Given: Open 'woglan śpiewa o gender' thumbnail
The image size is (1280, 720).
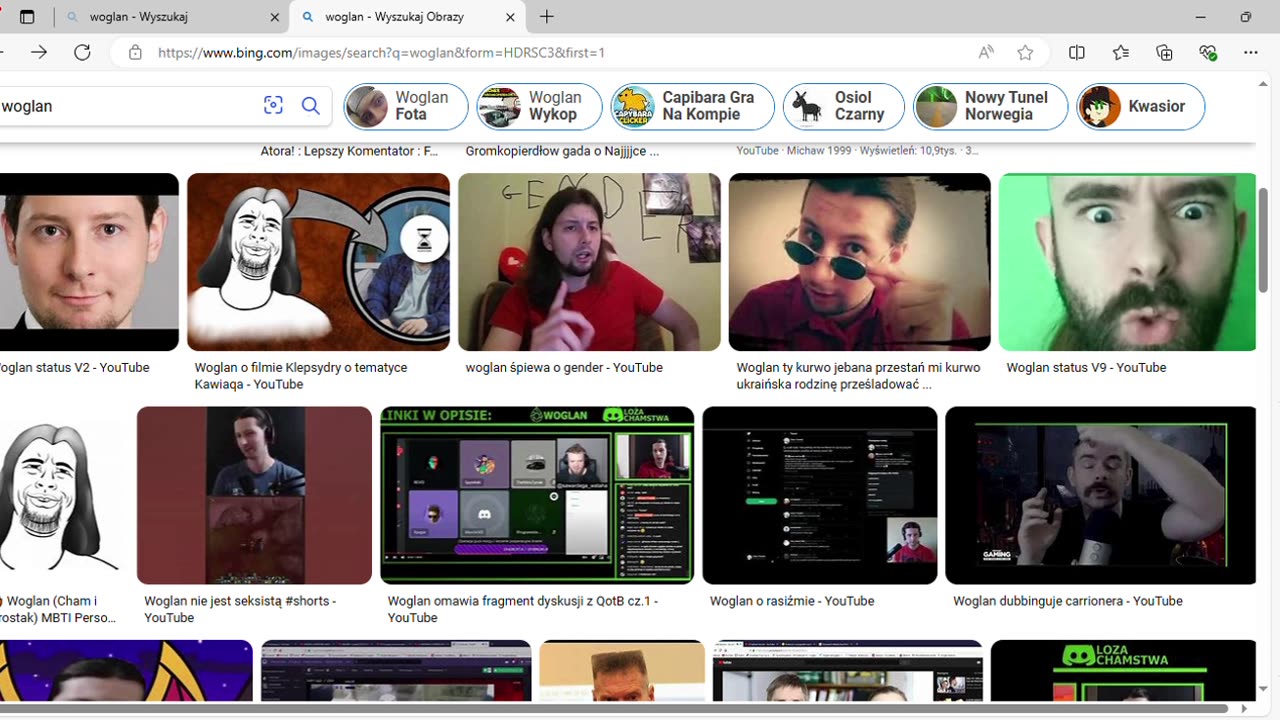Looking at the screenshot, I should (x=589, y=262).
